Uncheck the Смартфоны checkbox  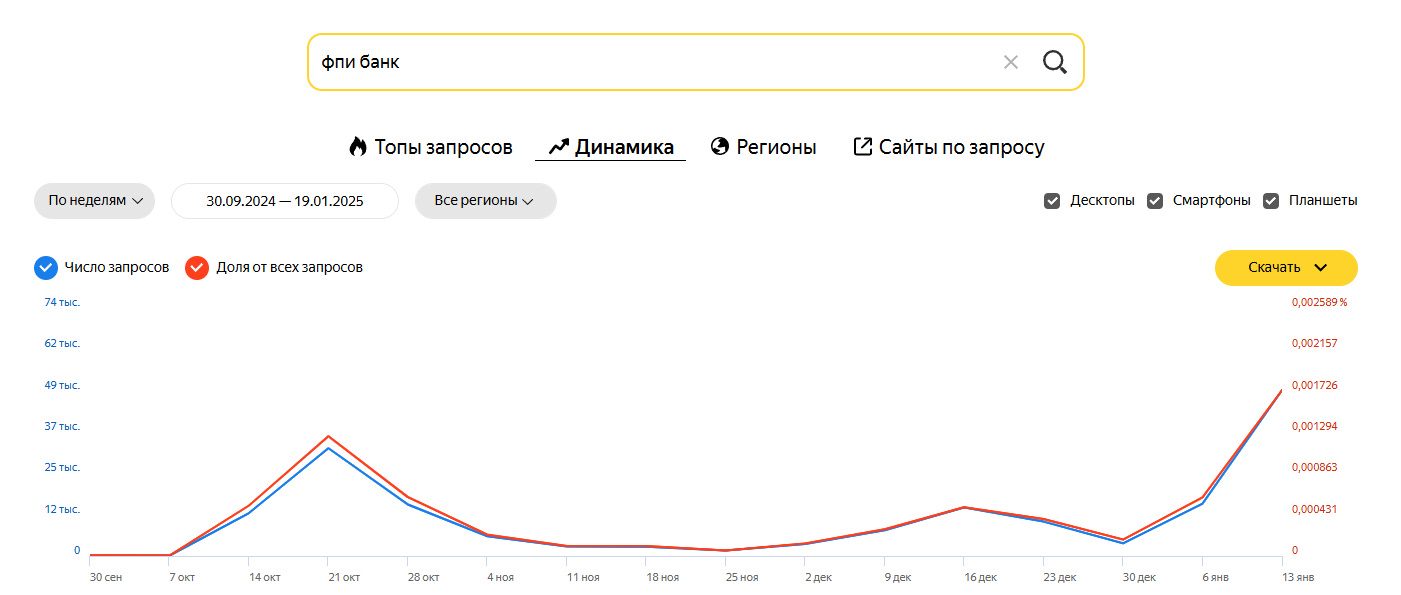coord(1155,200)
